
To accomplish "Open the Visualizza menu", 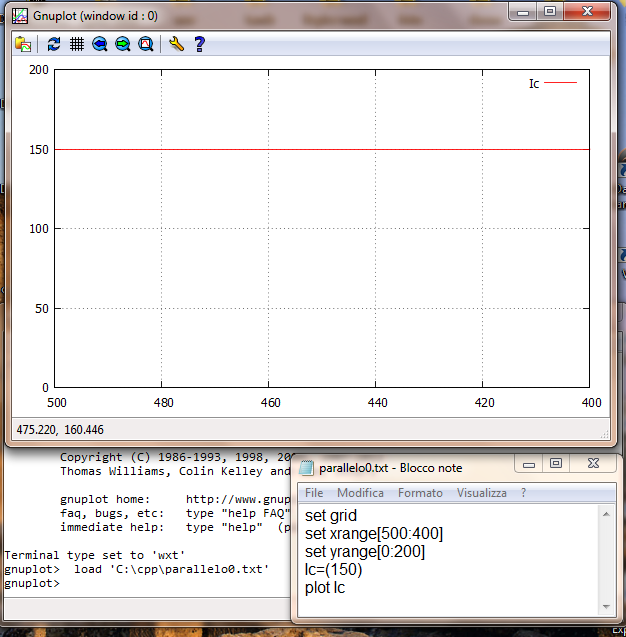I will [482, 493].
